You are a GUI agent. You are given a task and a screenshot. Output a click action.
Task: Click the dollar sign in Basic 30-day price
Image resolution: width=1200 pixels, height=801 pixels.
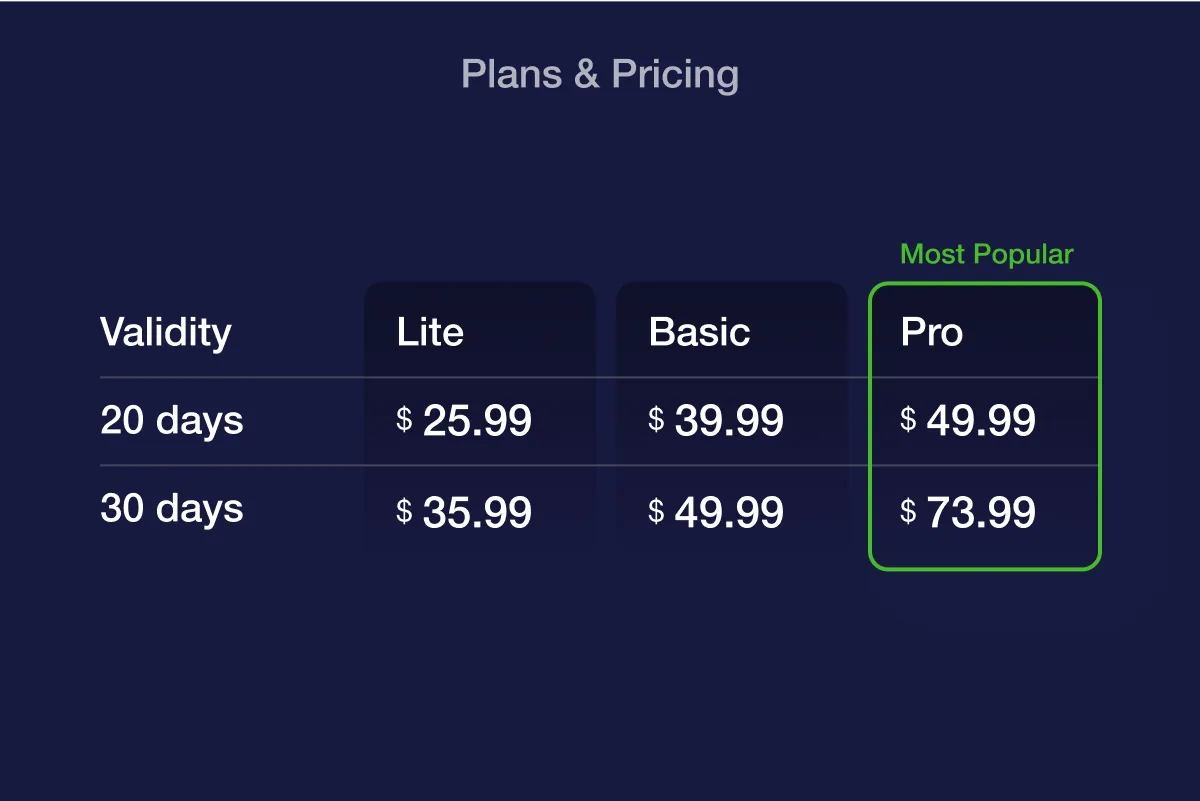pyautogui.click(x=656, y=511)
